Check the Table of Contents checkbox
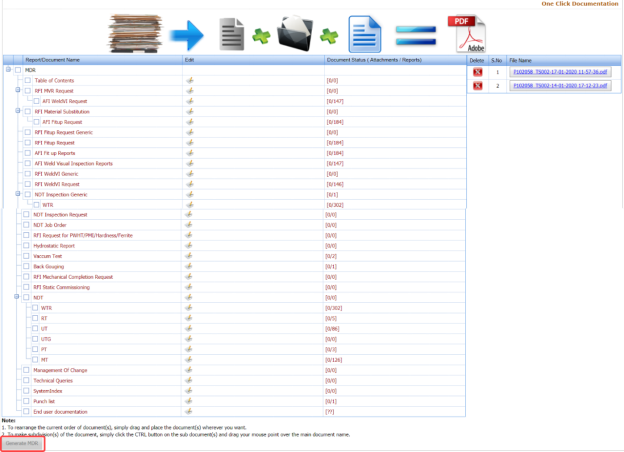 (28, 81)
